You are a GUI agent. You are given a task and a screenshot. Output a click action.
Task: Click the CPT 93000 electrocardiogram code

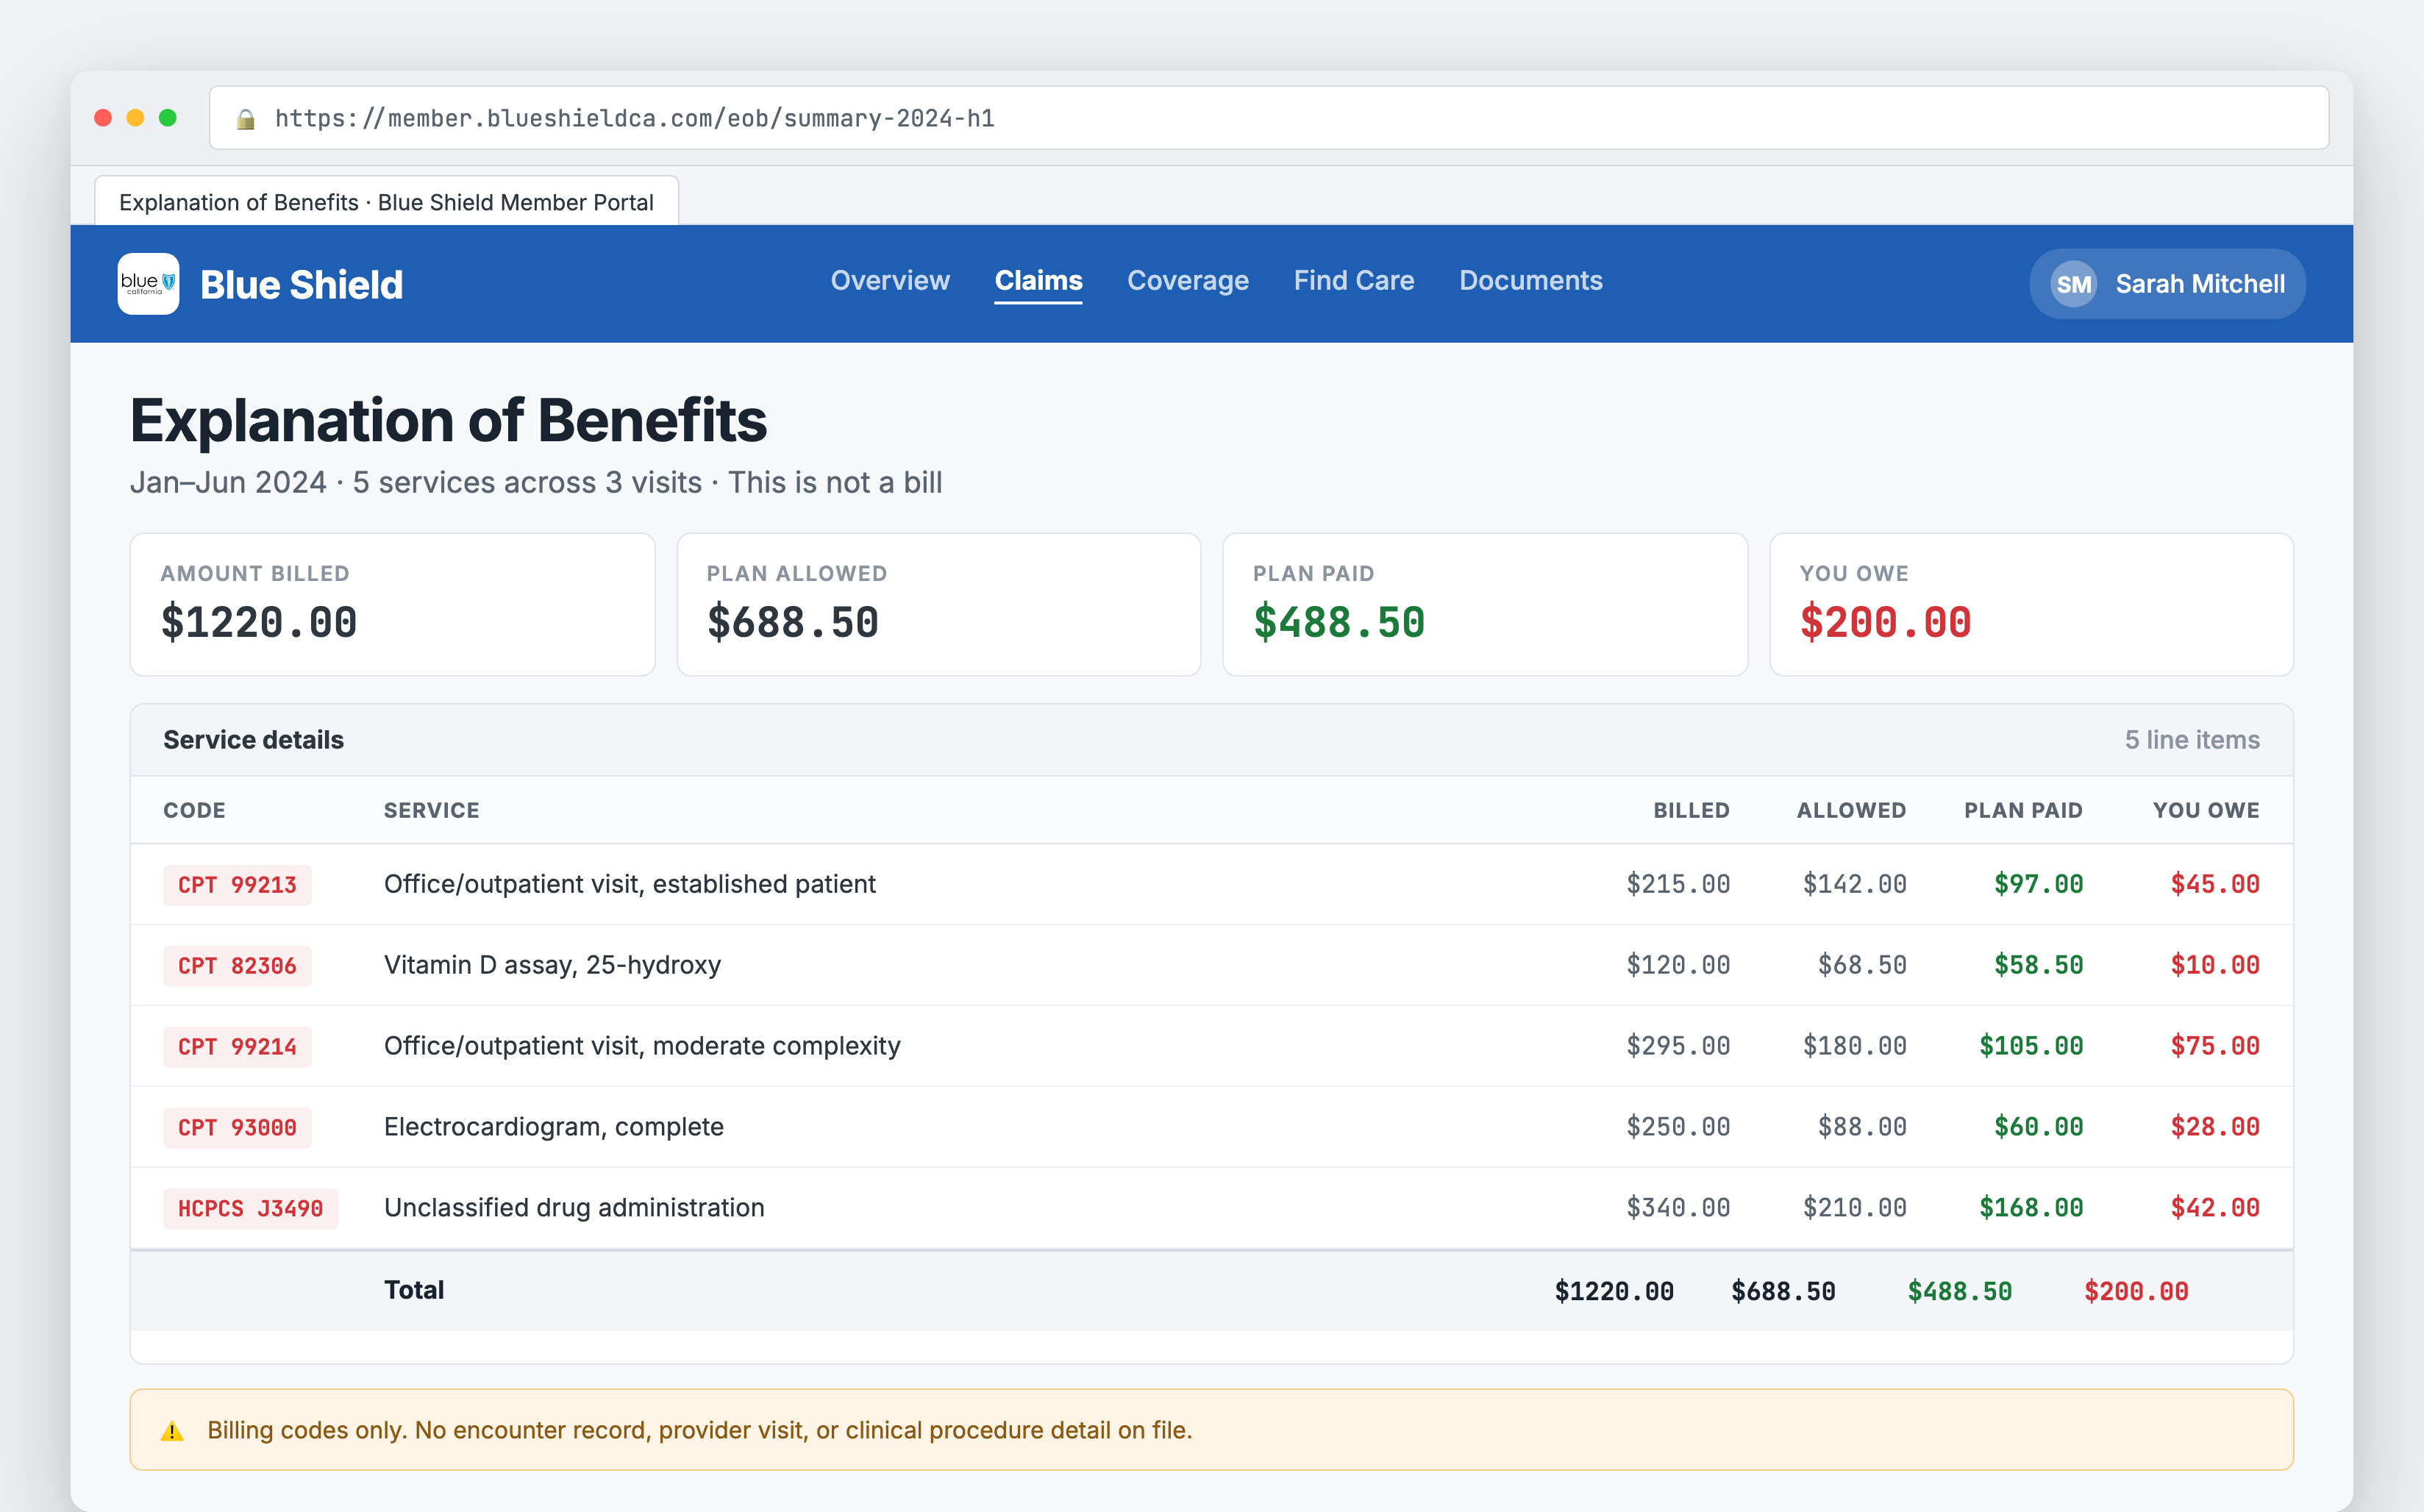pyautogui.click(x=237, y=1127)
